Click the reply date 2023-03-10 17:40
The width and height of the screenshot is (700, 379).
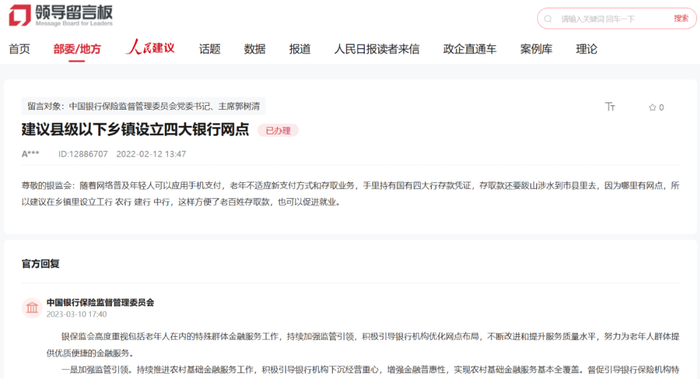point(77,314)
